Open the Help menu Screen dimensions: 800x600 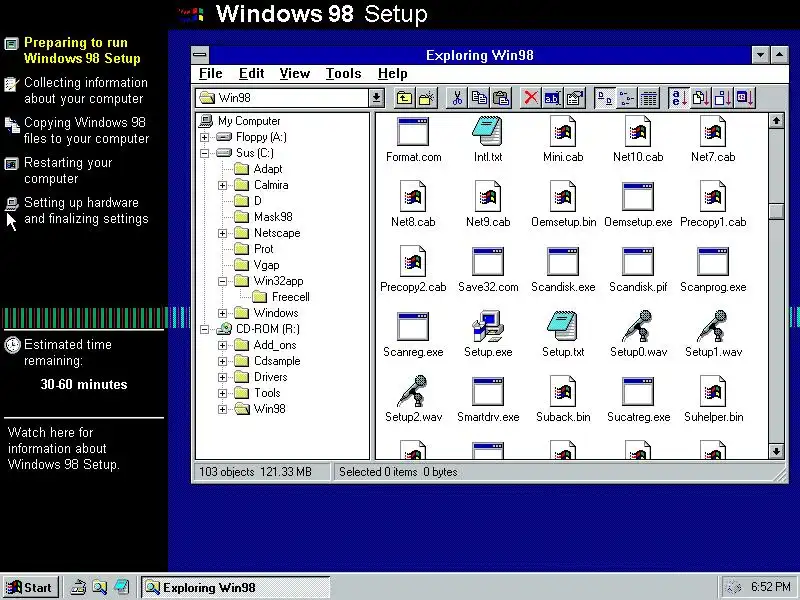pyautogui.click(x=392, y=73)
